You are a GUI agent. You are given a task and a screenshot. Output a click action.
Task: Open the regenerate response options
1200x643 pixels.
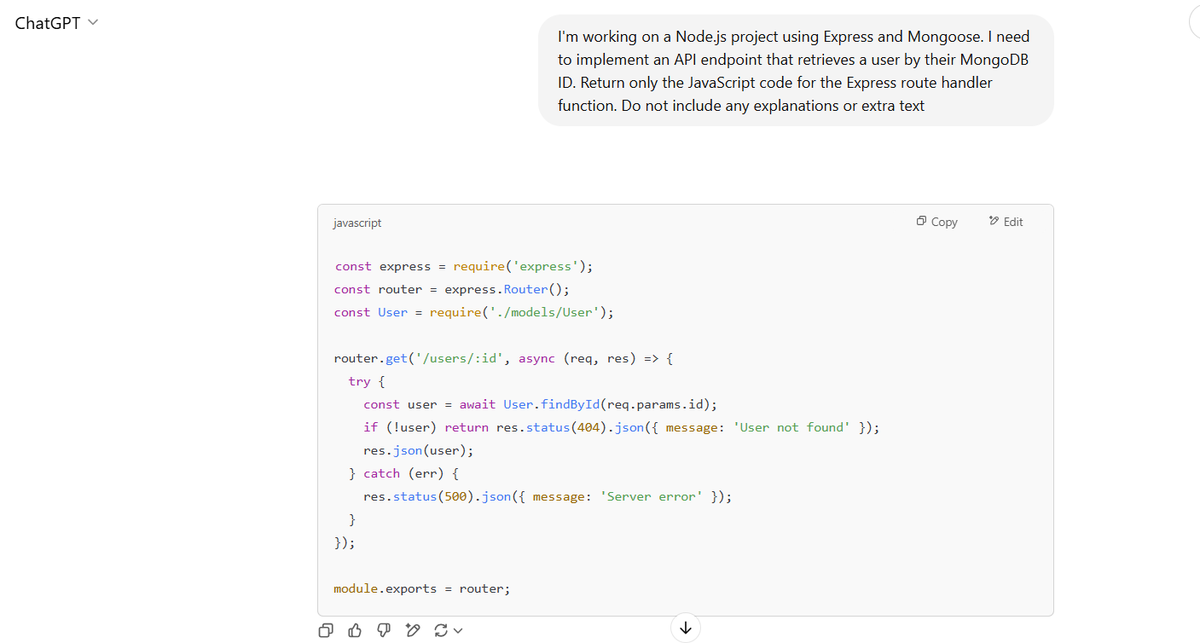449,630
